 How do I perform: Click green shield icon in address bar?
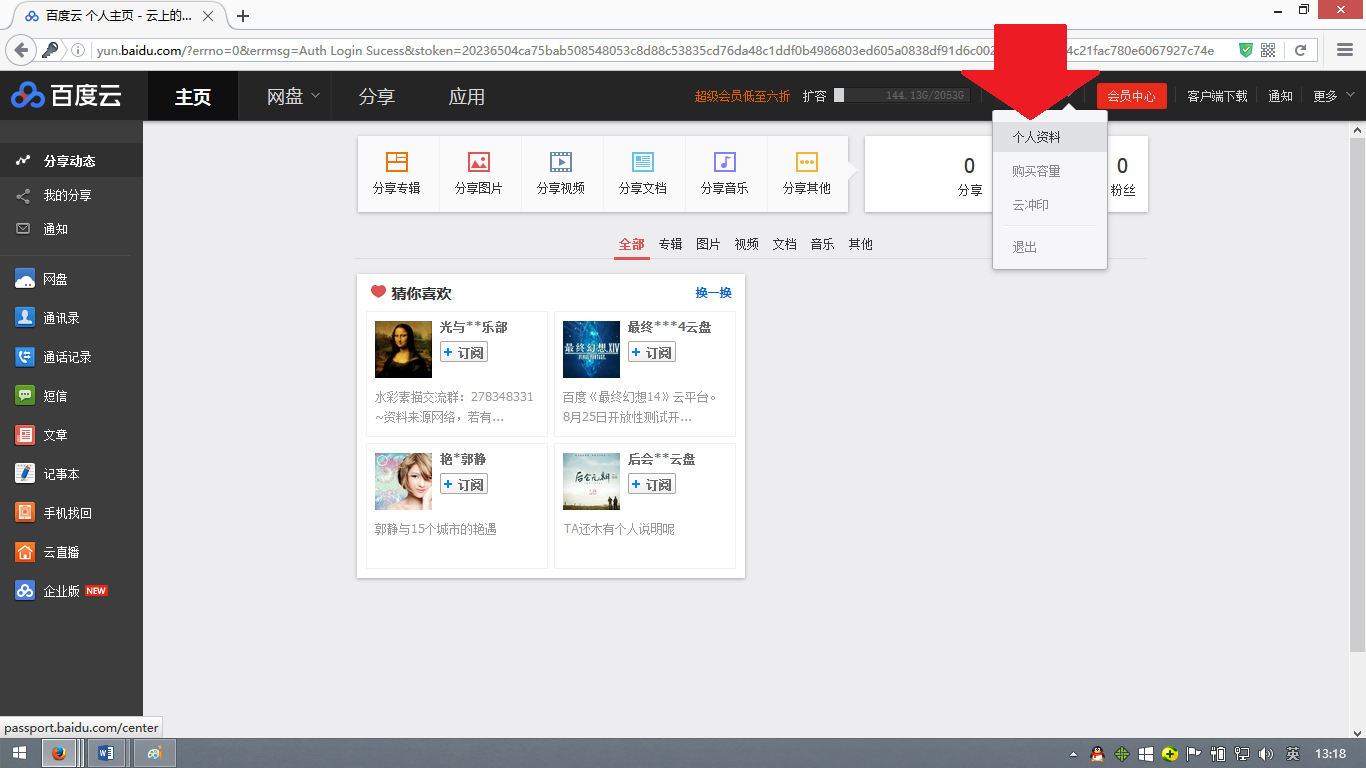tap(1246, 50)
